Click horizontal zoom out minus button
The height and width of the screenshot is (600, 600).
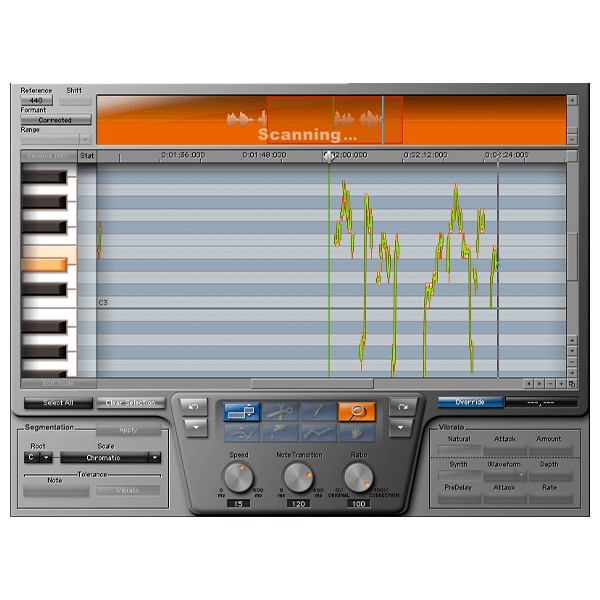click(550, 384)
